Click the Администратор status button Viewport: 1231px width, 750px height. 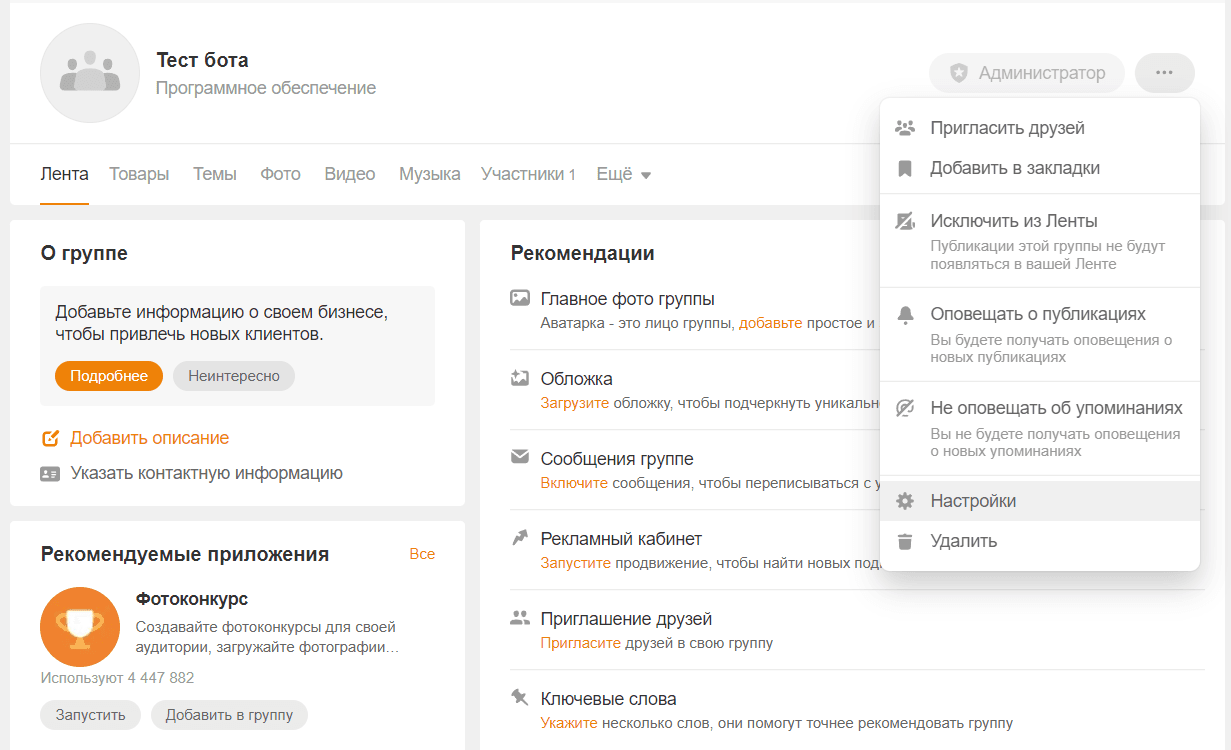pos(1027,73)
